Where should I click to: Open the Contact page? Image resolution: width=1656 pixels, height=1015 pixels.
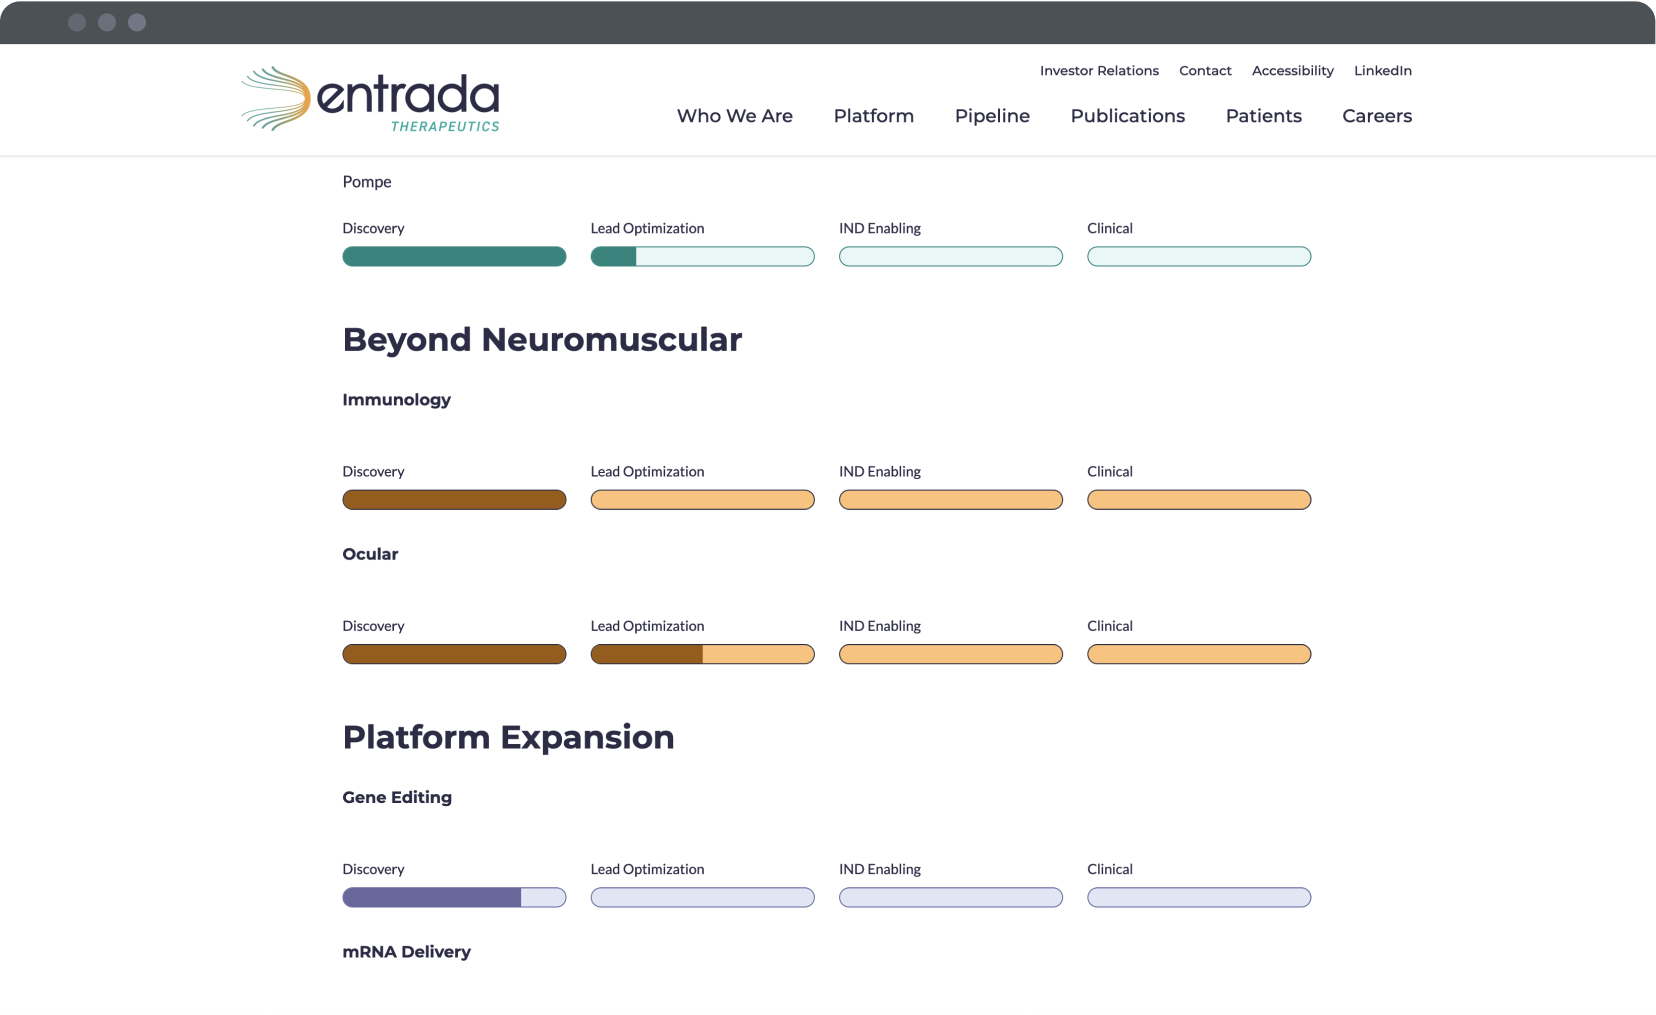[1205, 70]
